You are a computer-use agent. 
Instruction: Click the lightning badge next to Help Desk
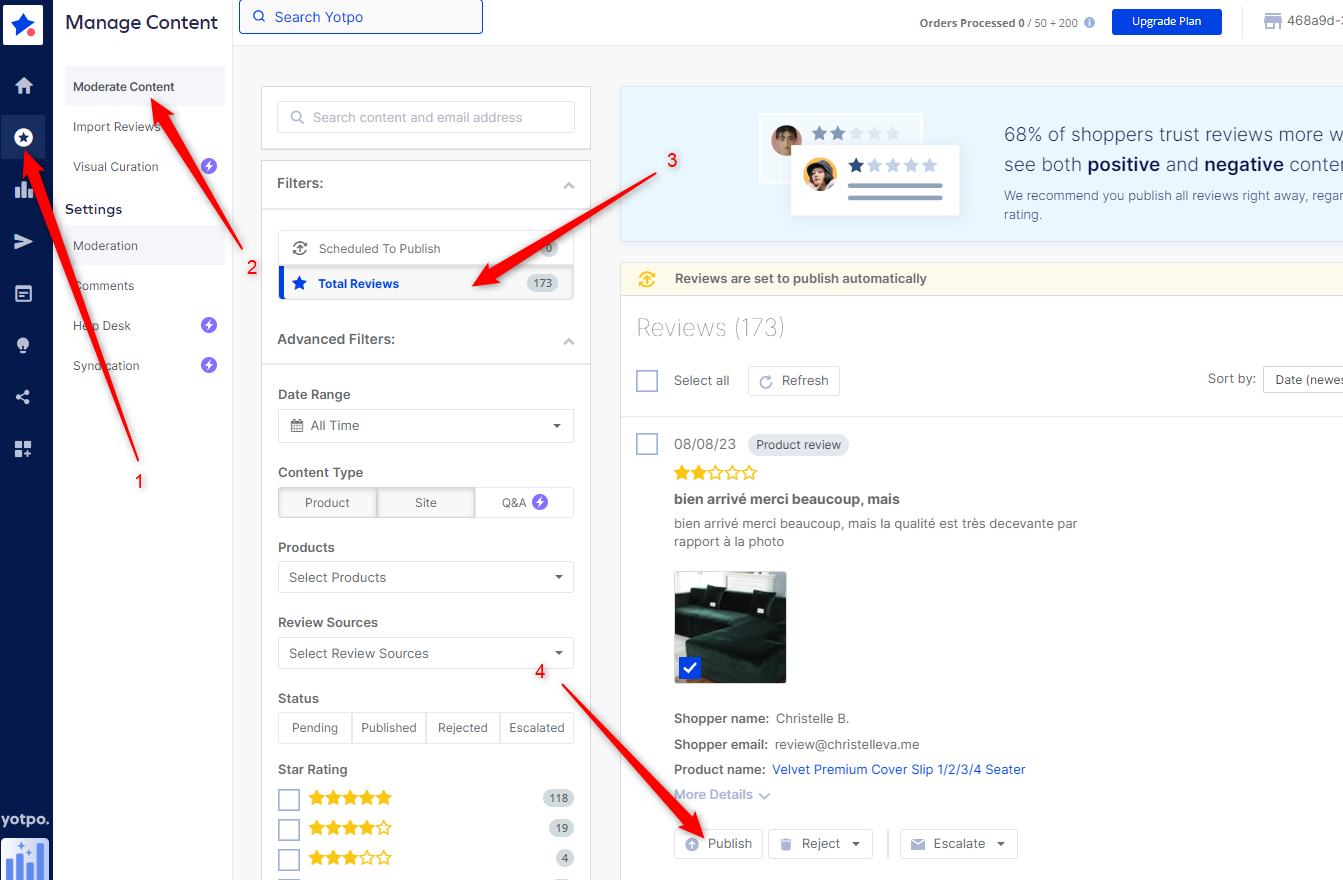209,325
